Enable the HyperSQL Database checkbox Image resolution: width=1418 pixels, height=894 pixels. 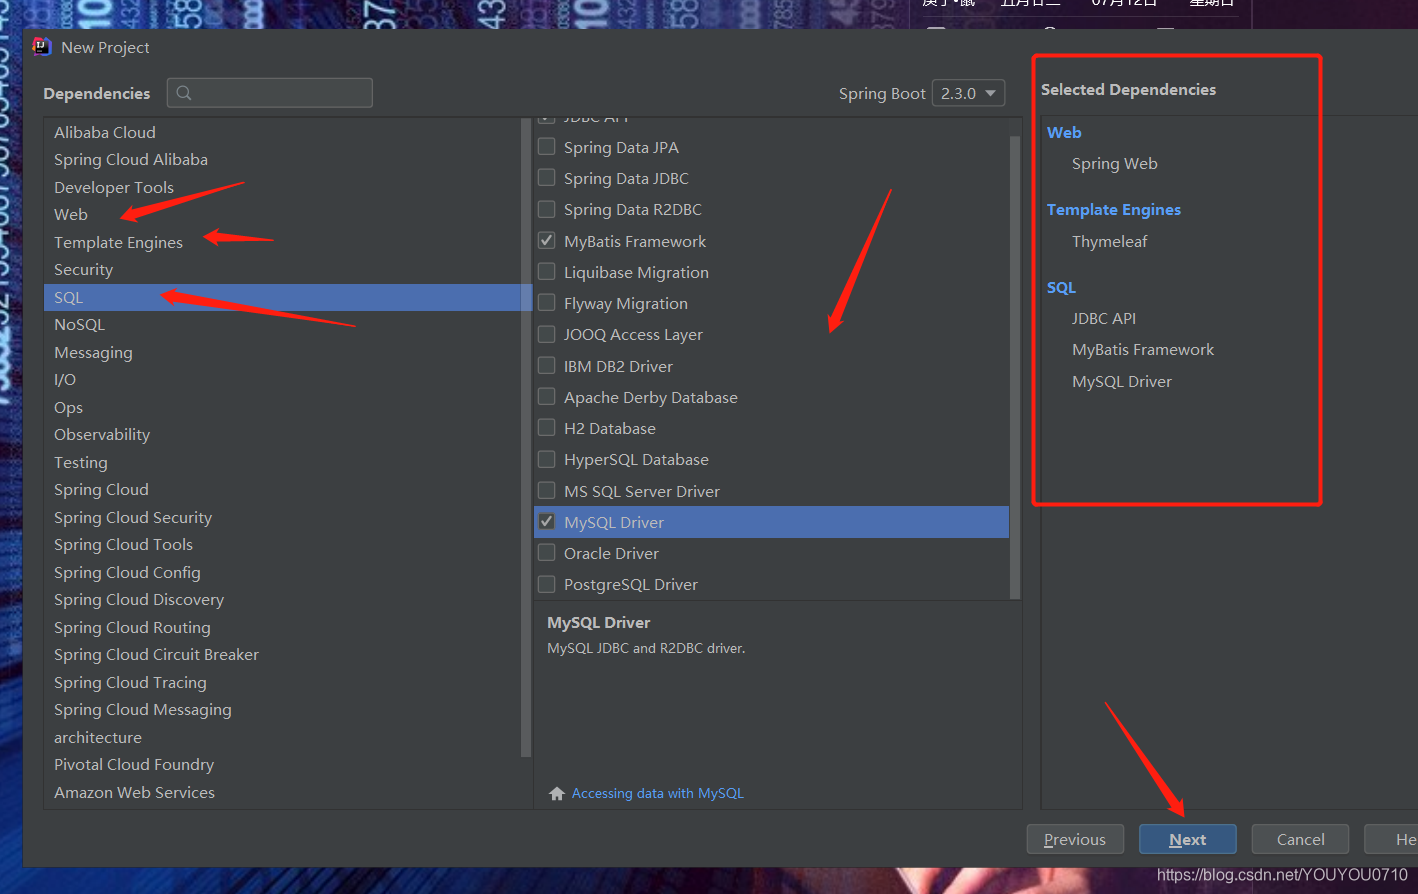547,459
